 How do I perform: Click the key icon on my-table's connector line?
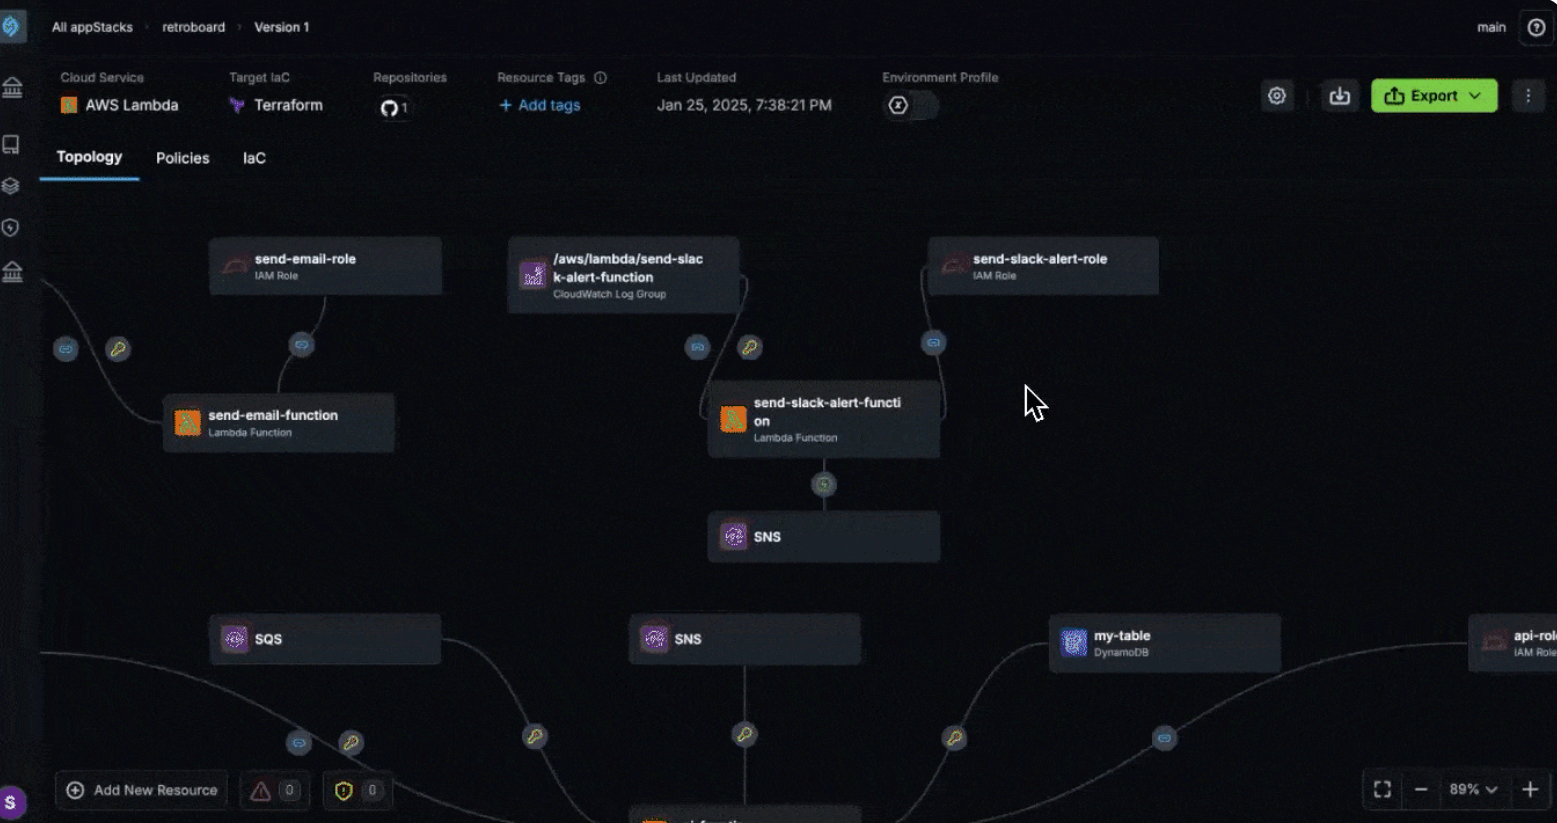[x=954, y=738]
